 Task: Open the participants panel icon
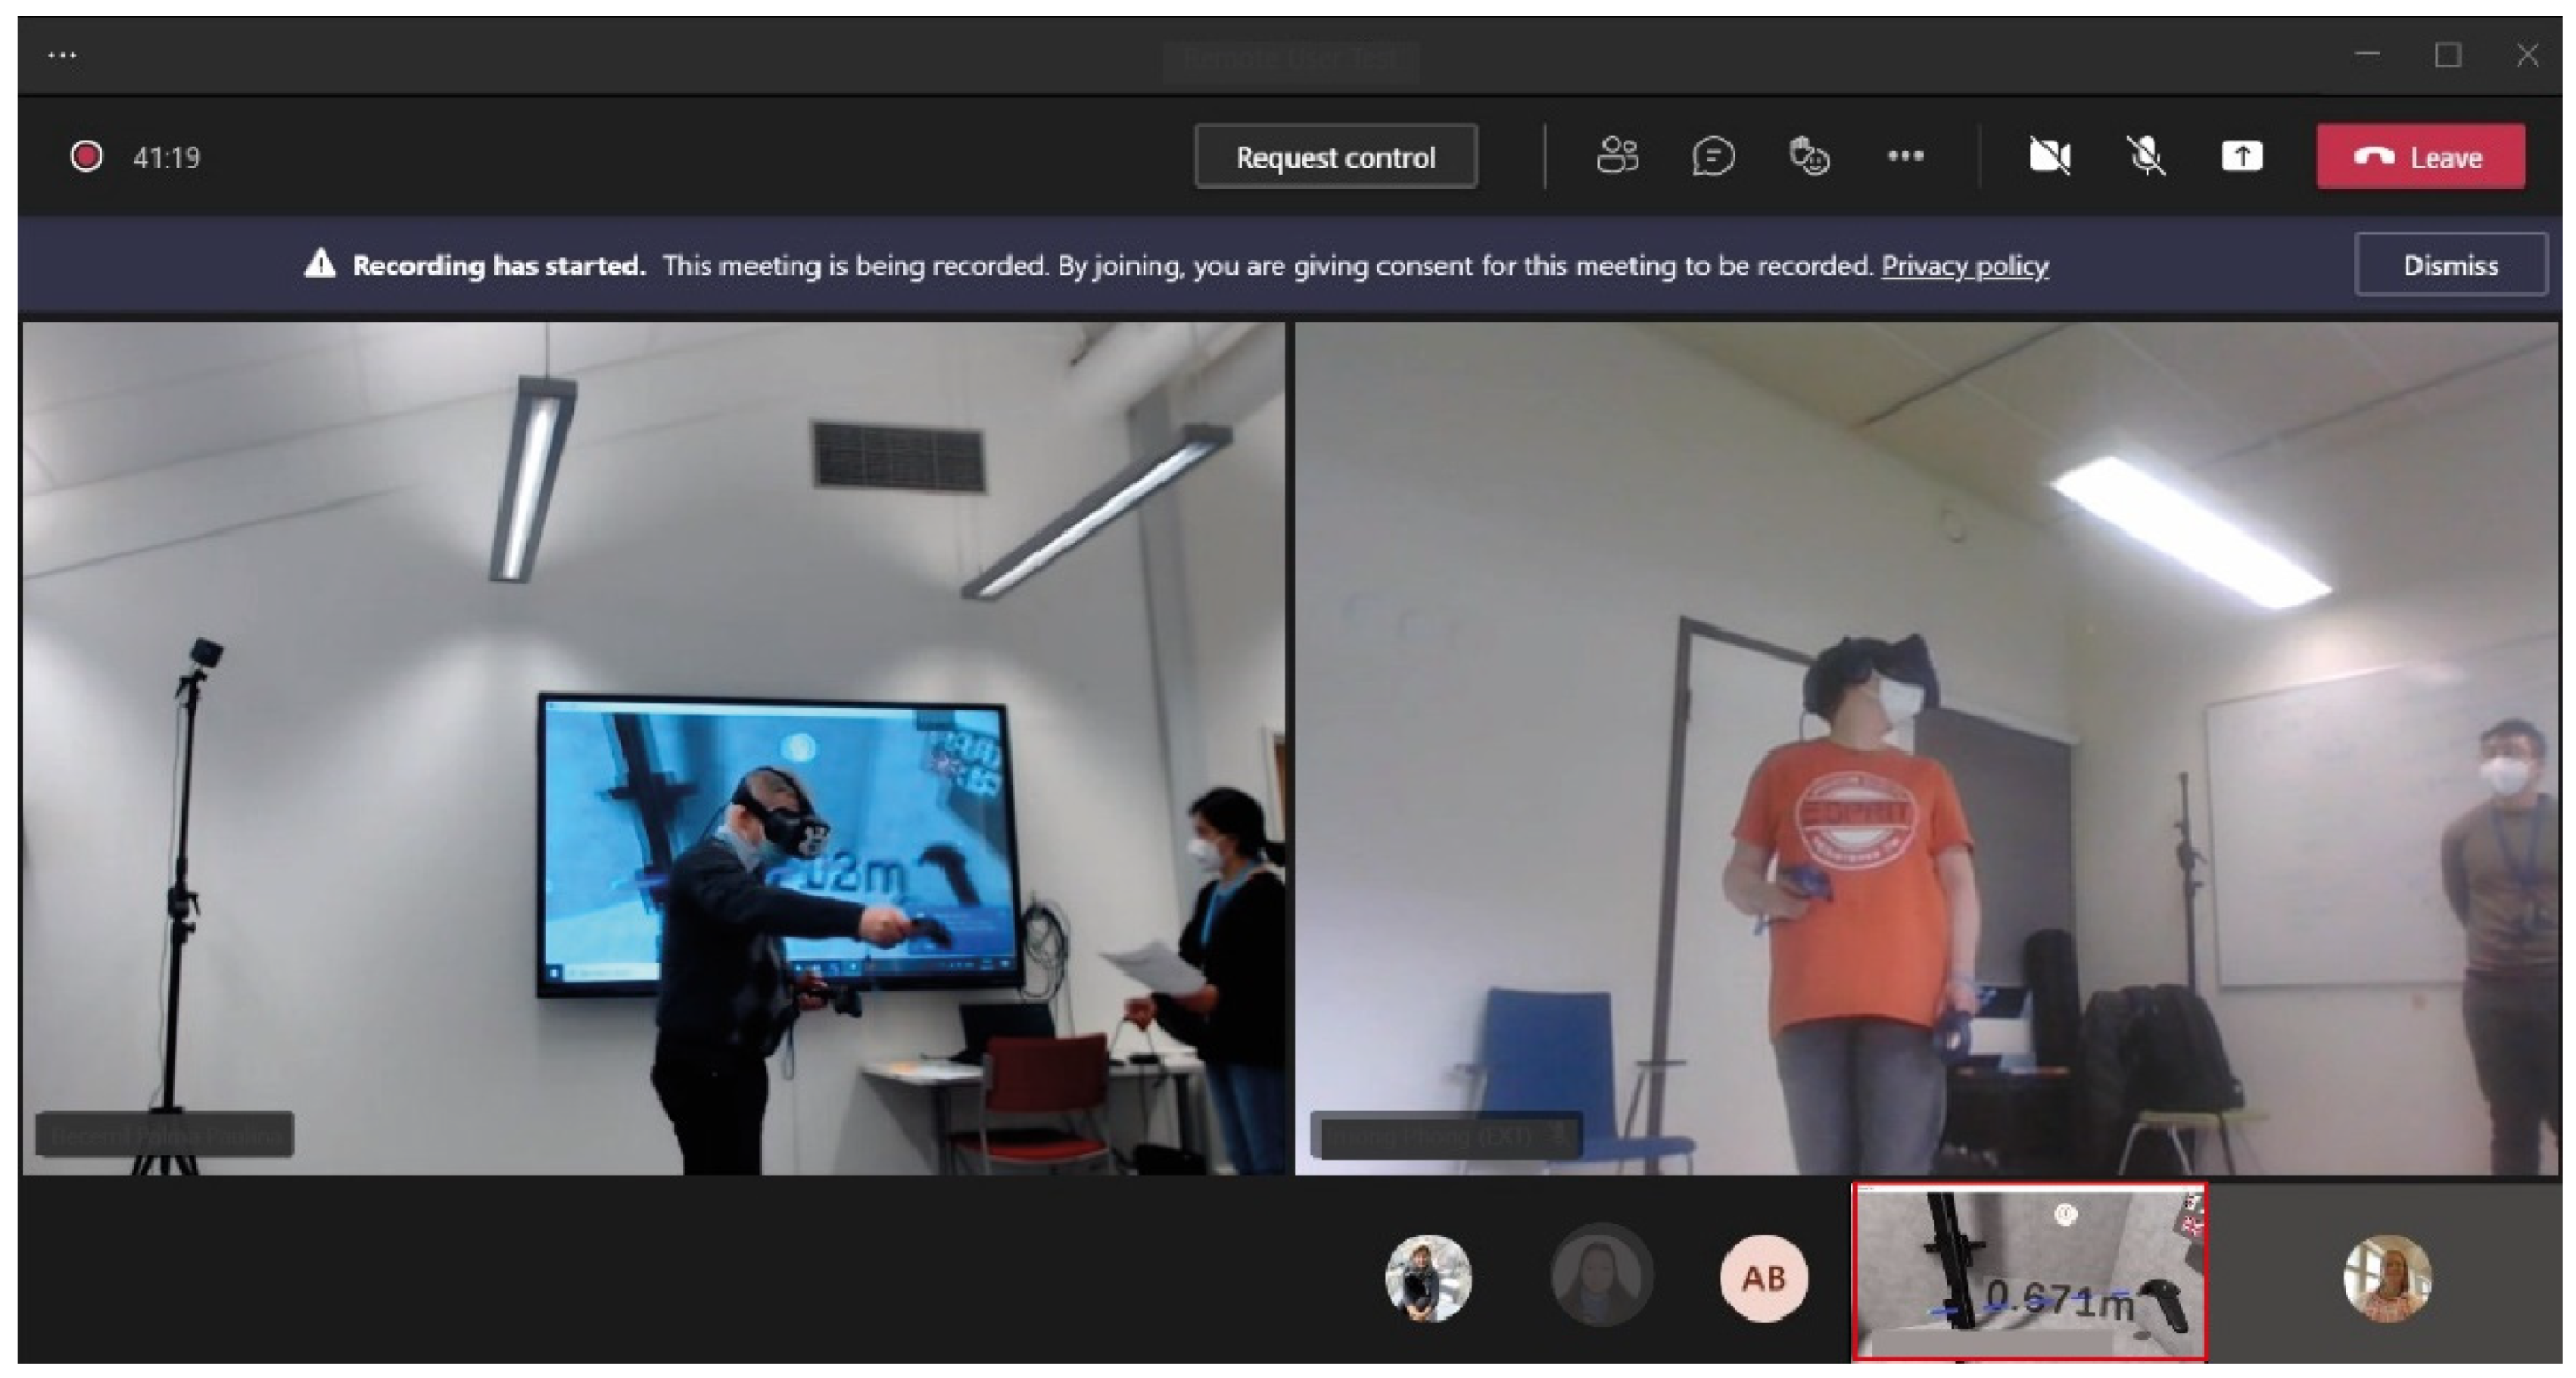point(1617,156)
